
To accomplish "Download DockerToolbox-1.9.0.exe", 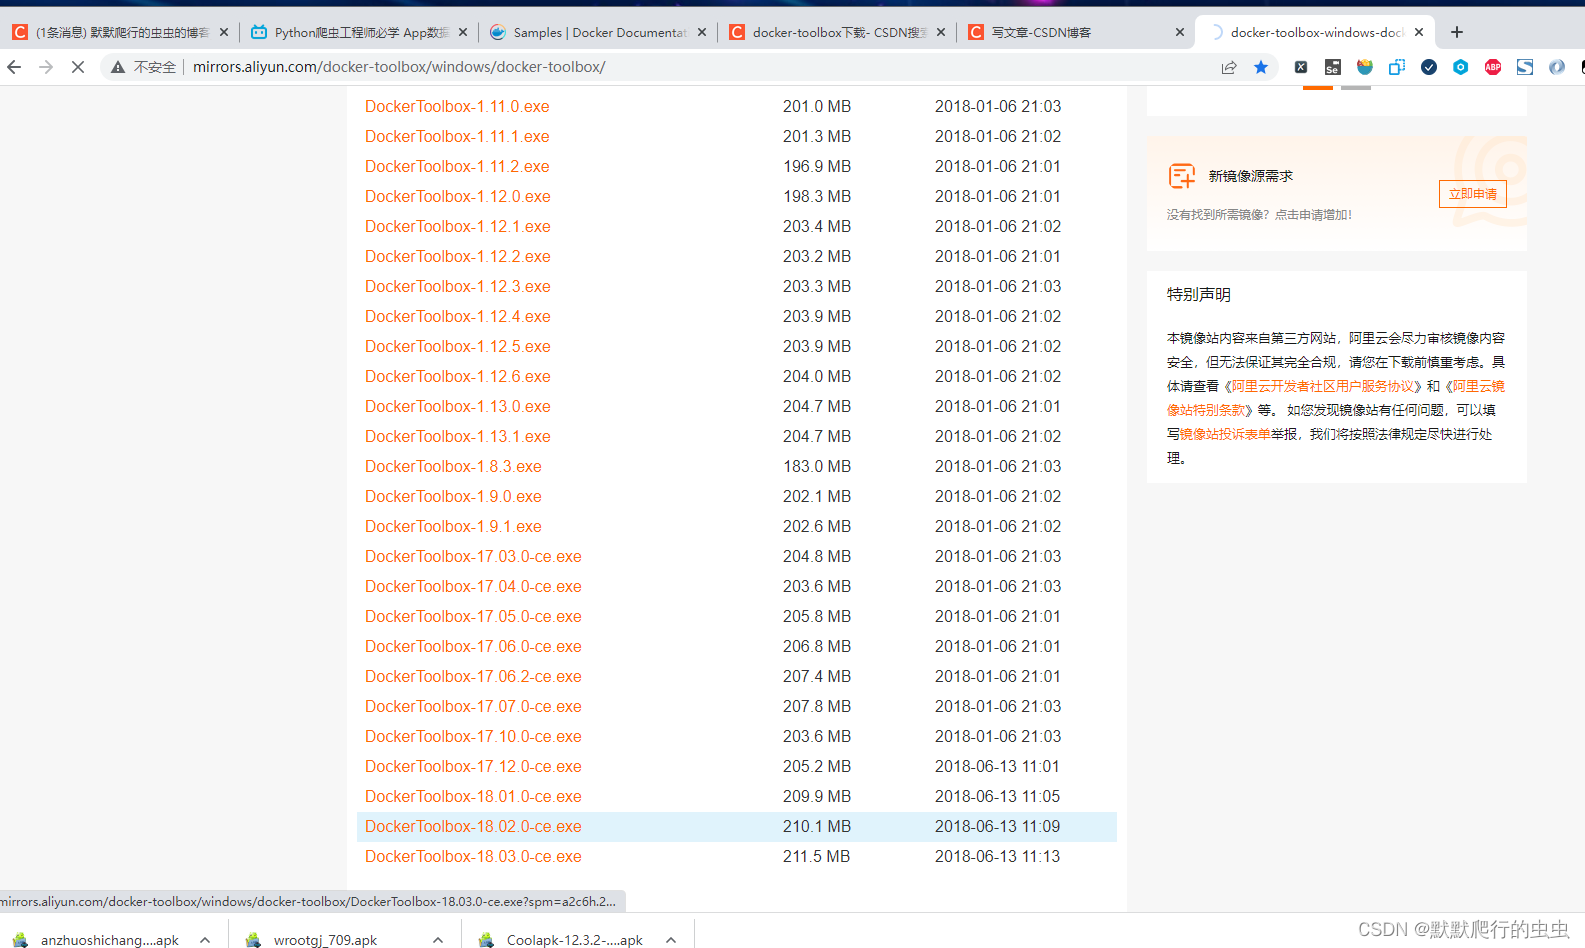I will coord(453,496).
